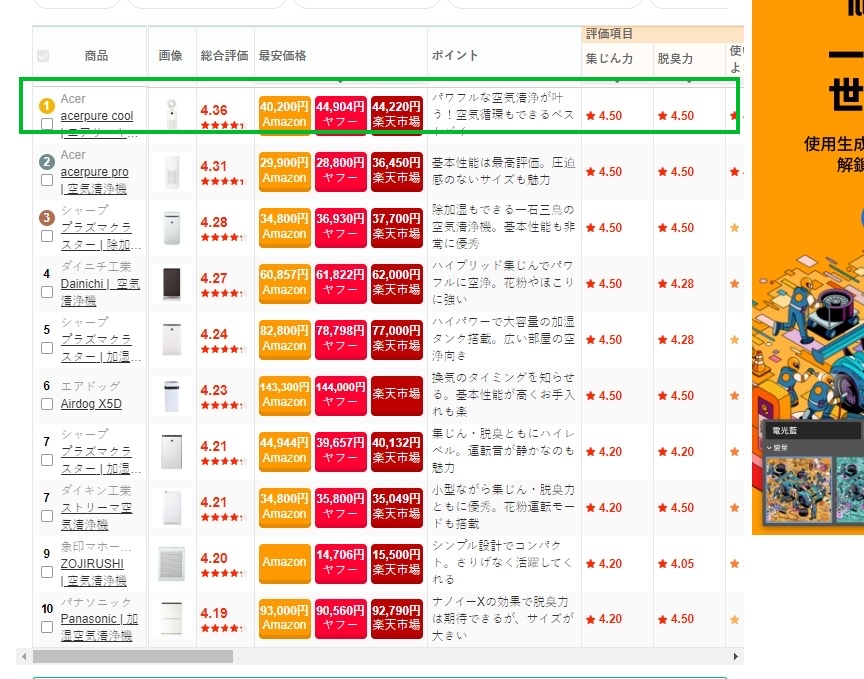Click the ZOJIRUSHI product thumbnail

[172, 563]
